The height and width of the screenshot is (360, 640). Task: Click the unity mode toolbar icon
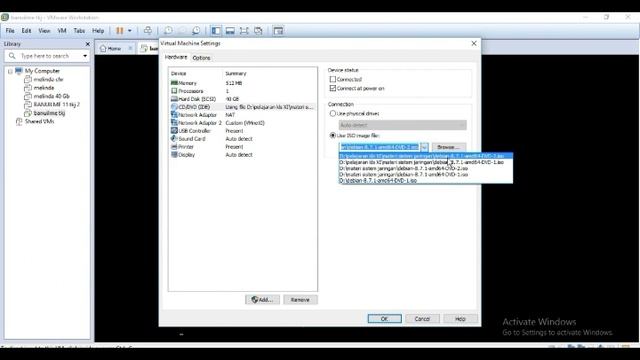coord(258,31)
